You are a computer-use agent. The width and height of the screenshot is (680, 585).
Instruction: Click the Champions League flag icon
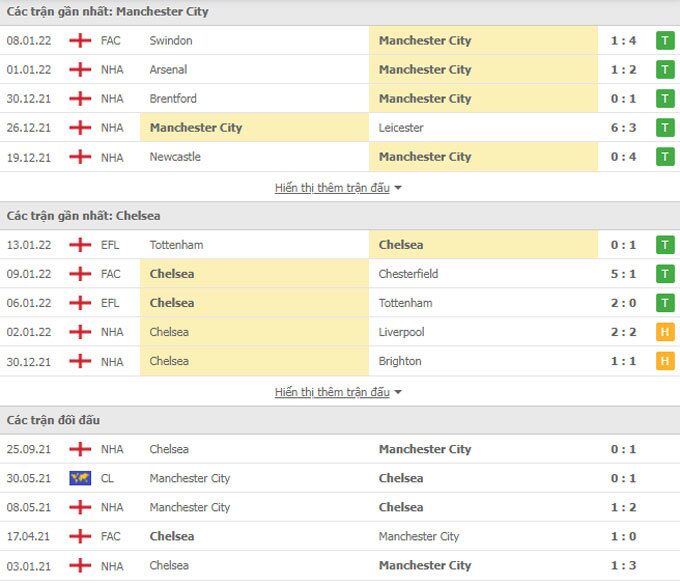coord(80,479)
